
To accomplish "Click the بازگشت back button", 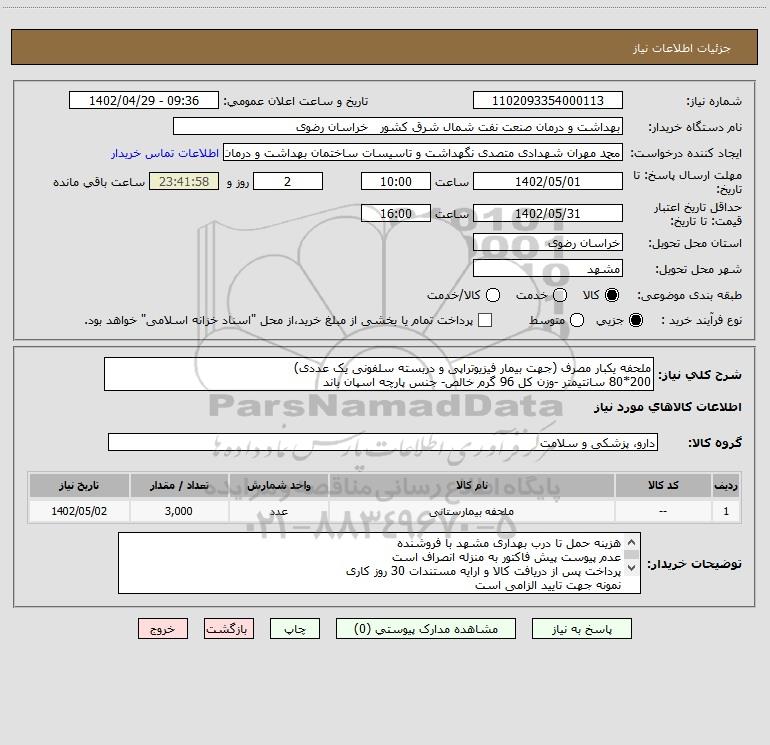I will 229,629.
